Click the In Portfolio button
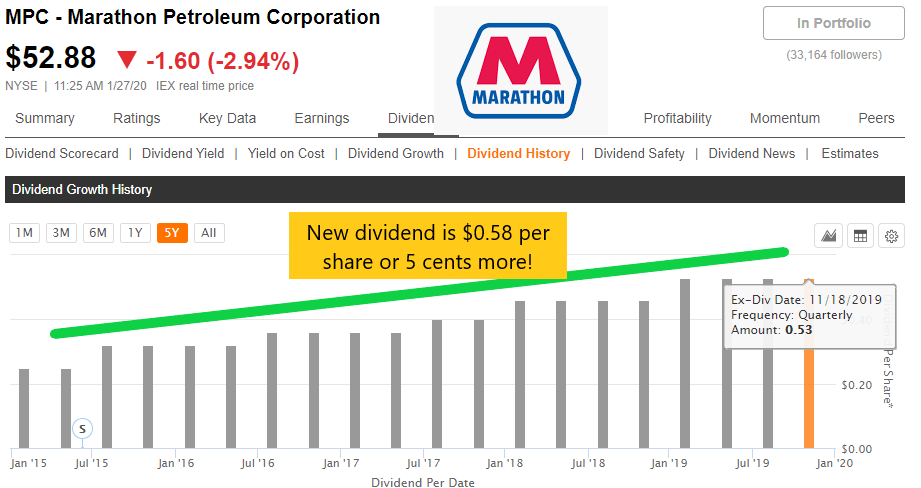Viewport: 921px width, 488px height. pos(833,23)
